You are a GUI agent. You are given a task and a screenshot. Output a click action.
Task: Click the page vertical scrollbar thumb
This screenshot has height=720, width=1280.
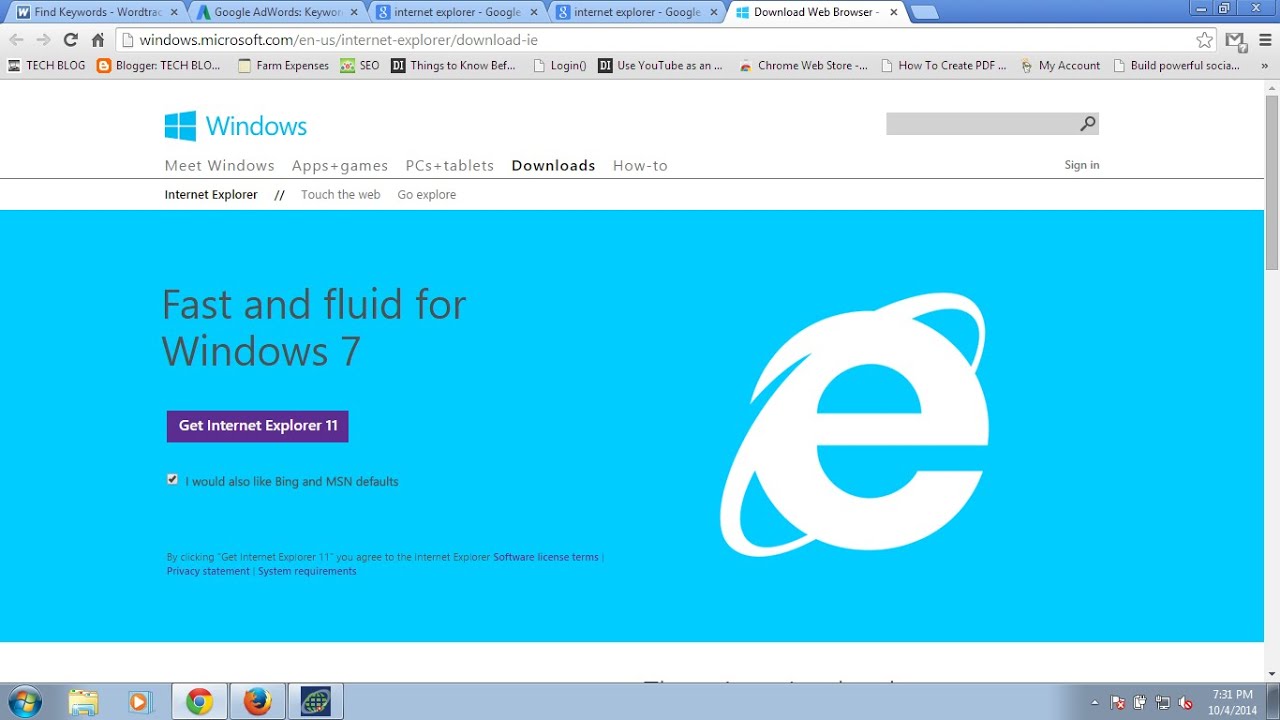pos(1271,182)
